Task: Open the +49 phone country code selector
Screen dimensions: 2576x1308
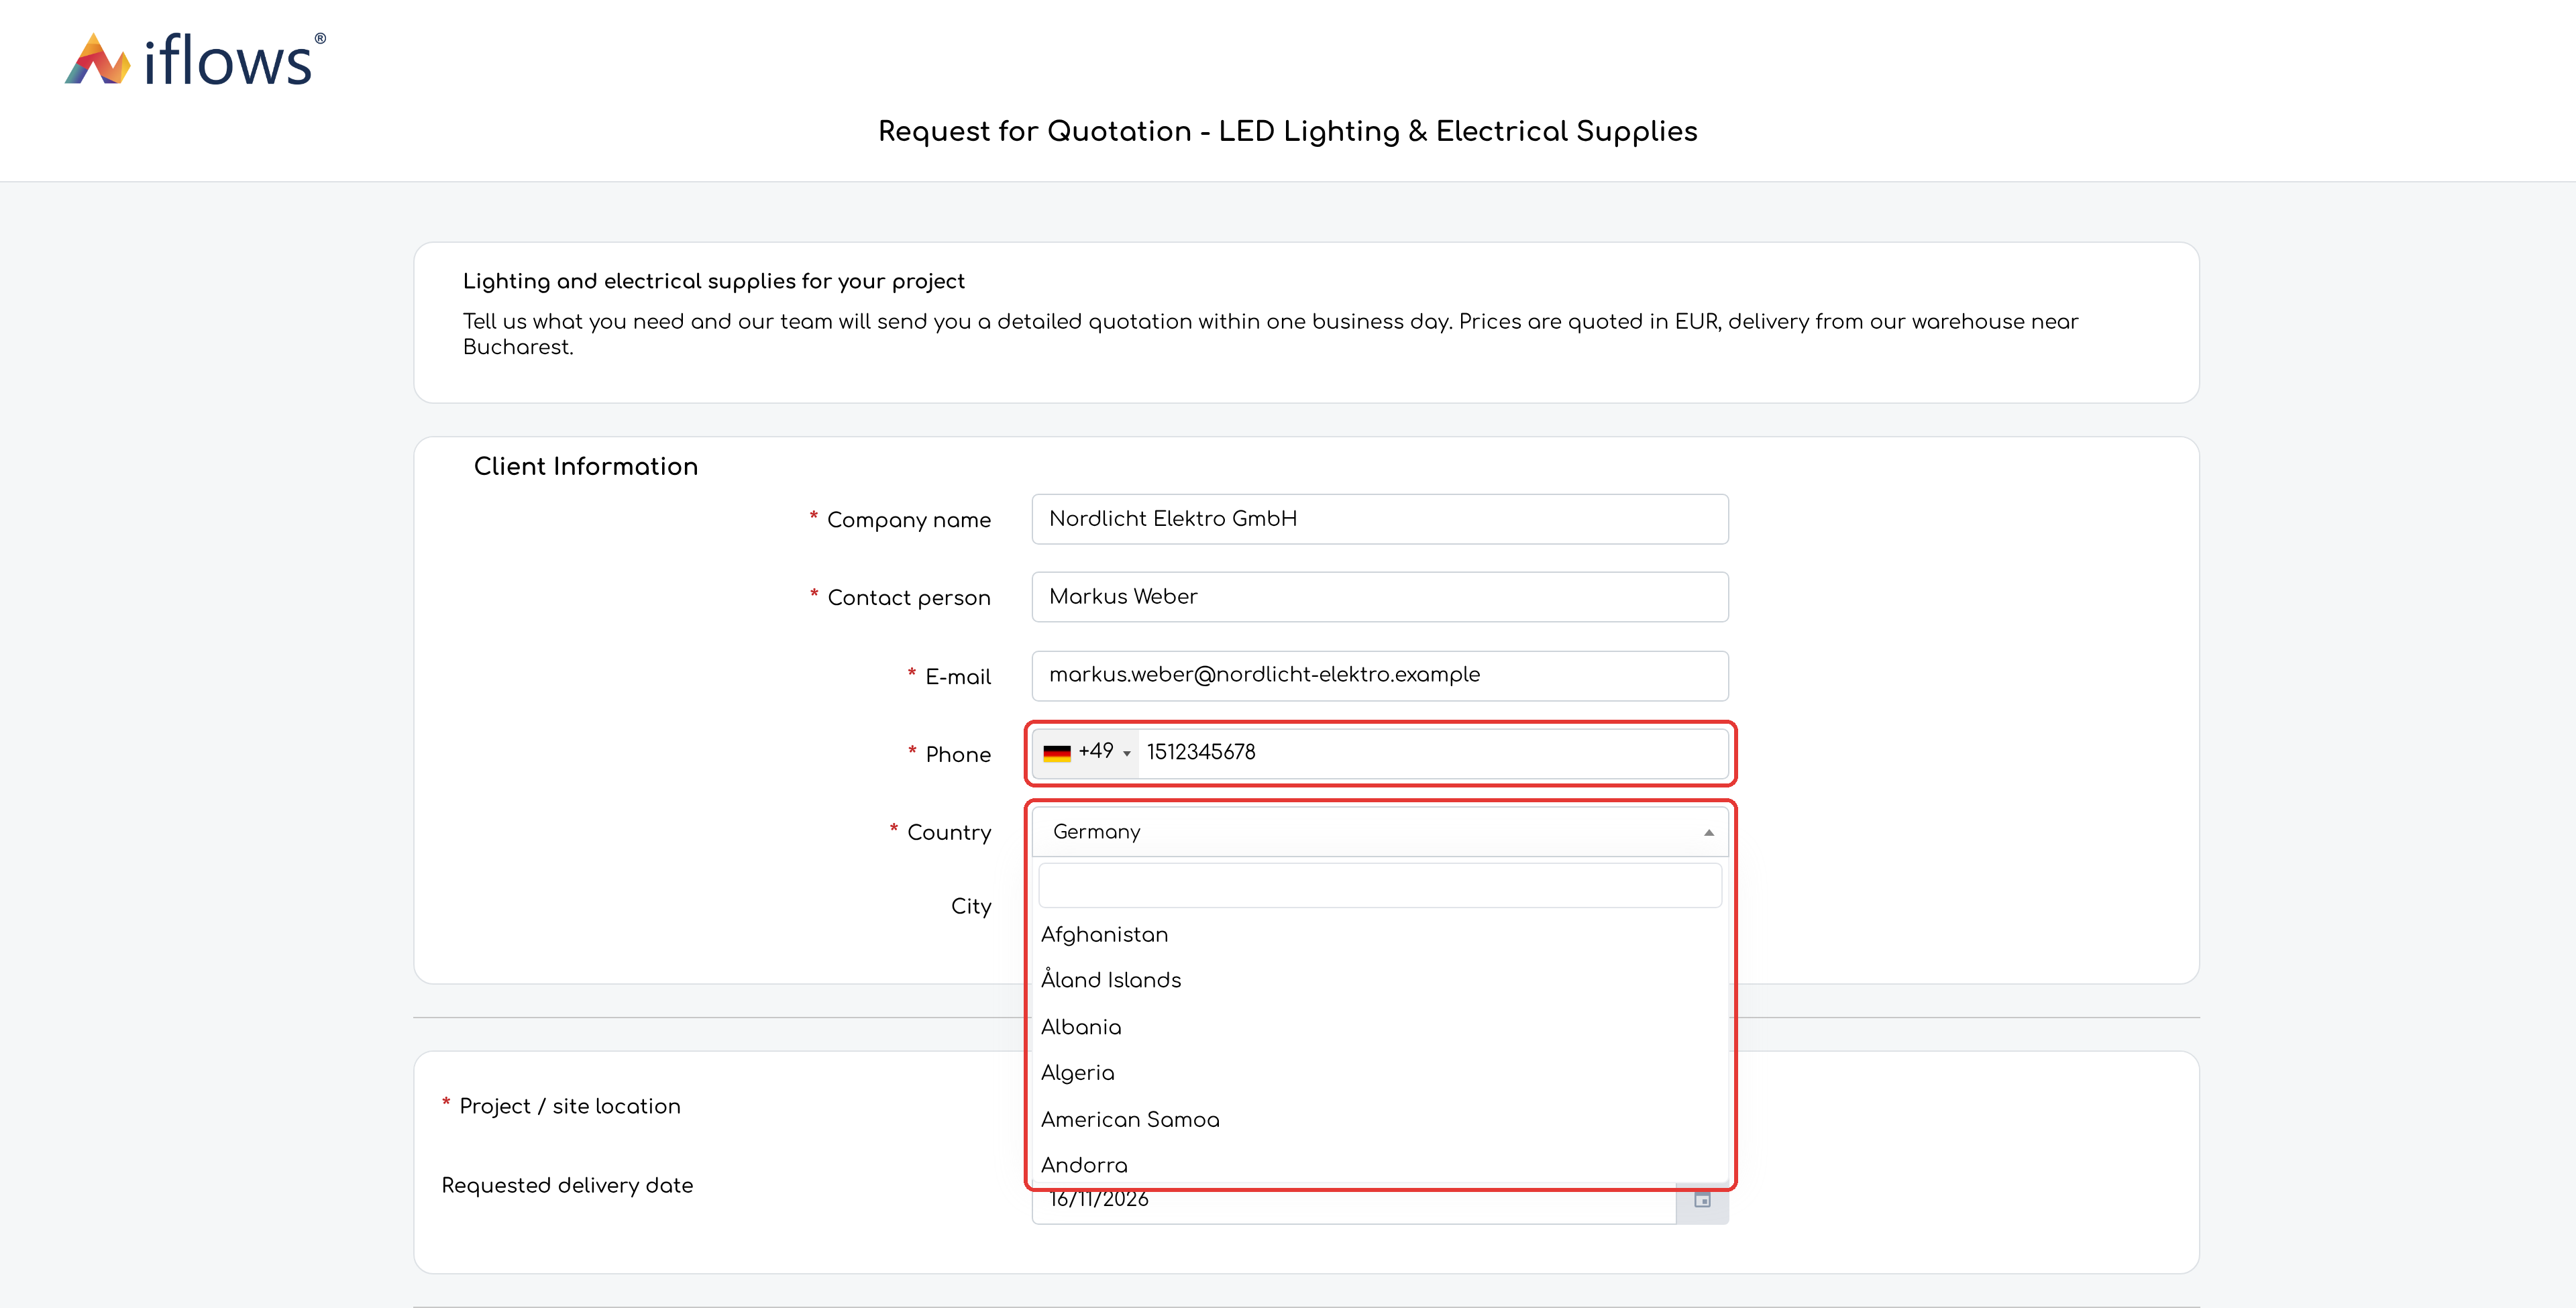Action: click(x=1086, y=752)
